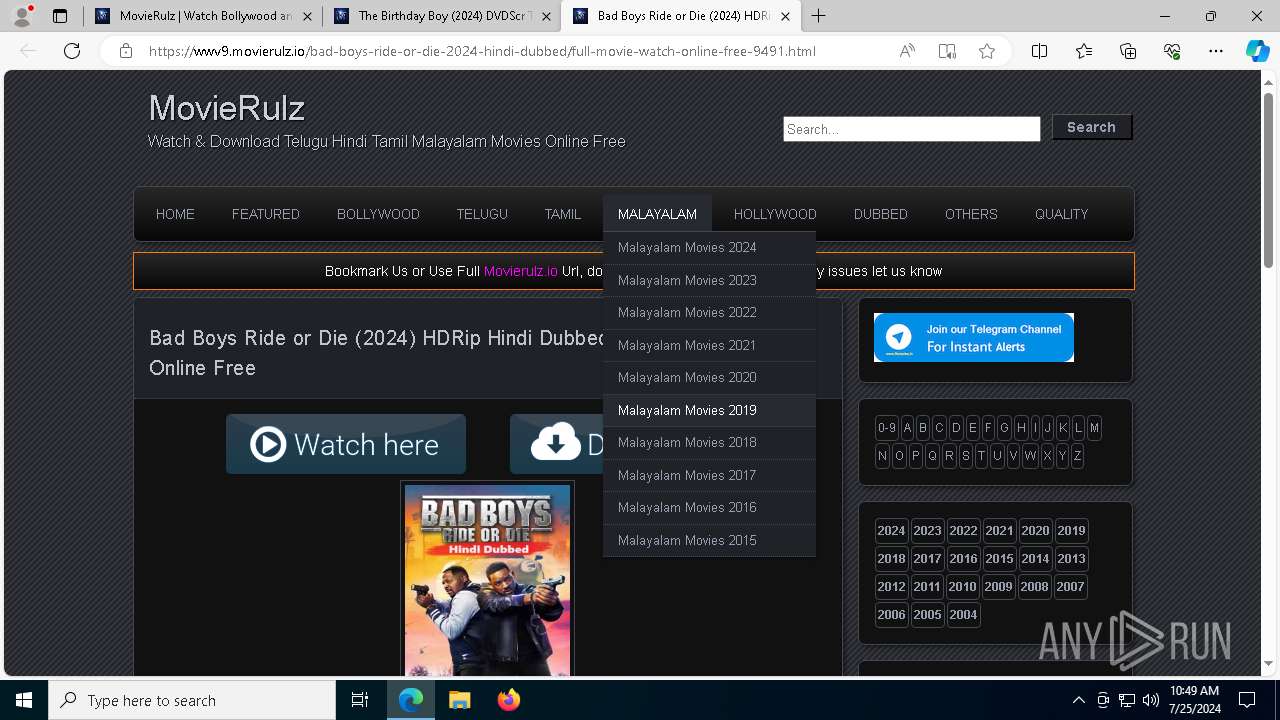Choose Malayalam Movies 2019 entry
The height and width of the screenshot is (720, 1280).
709,410
